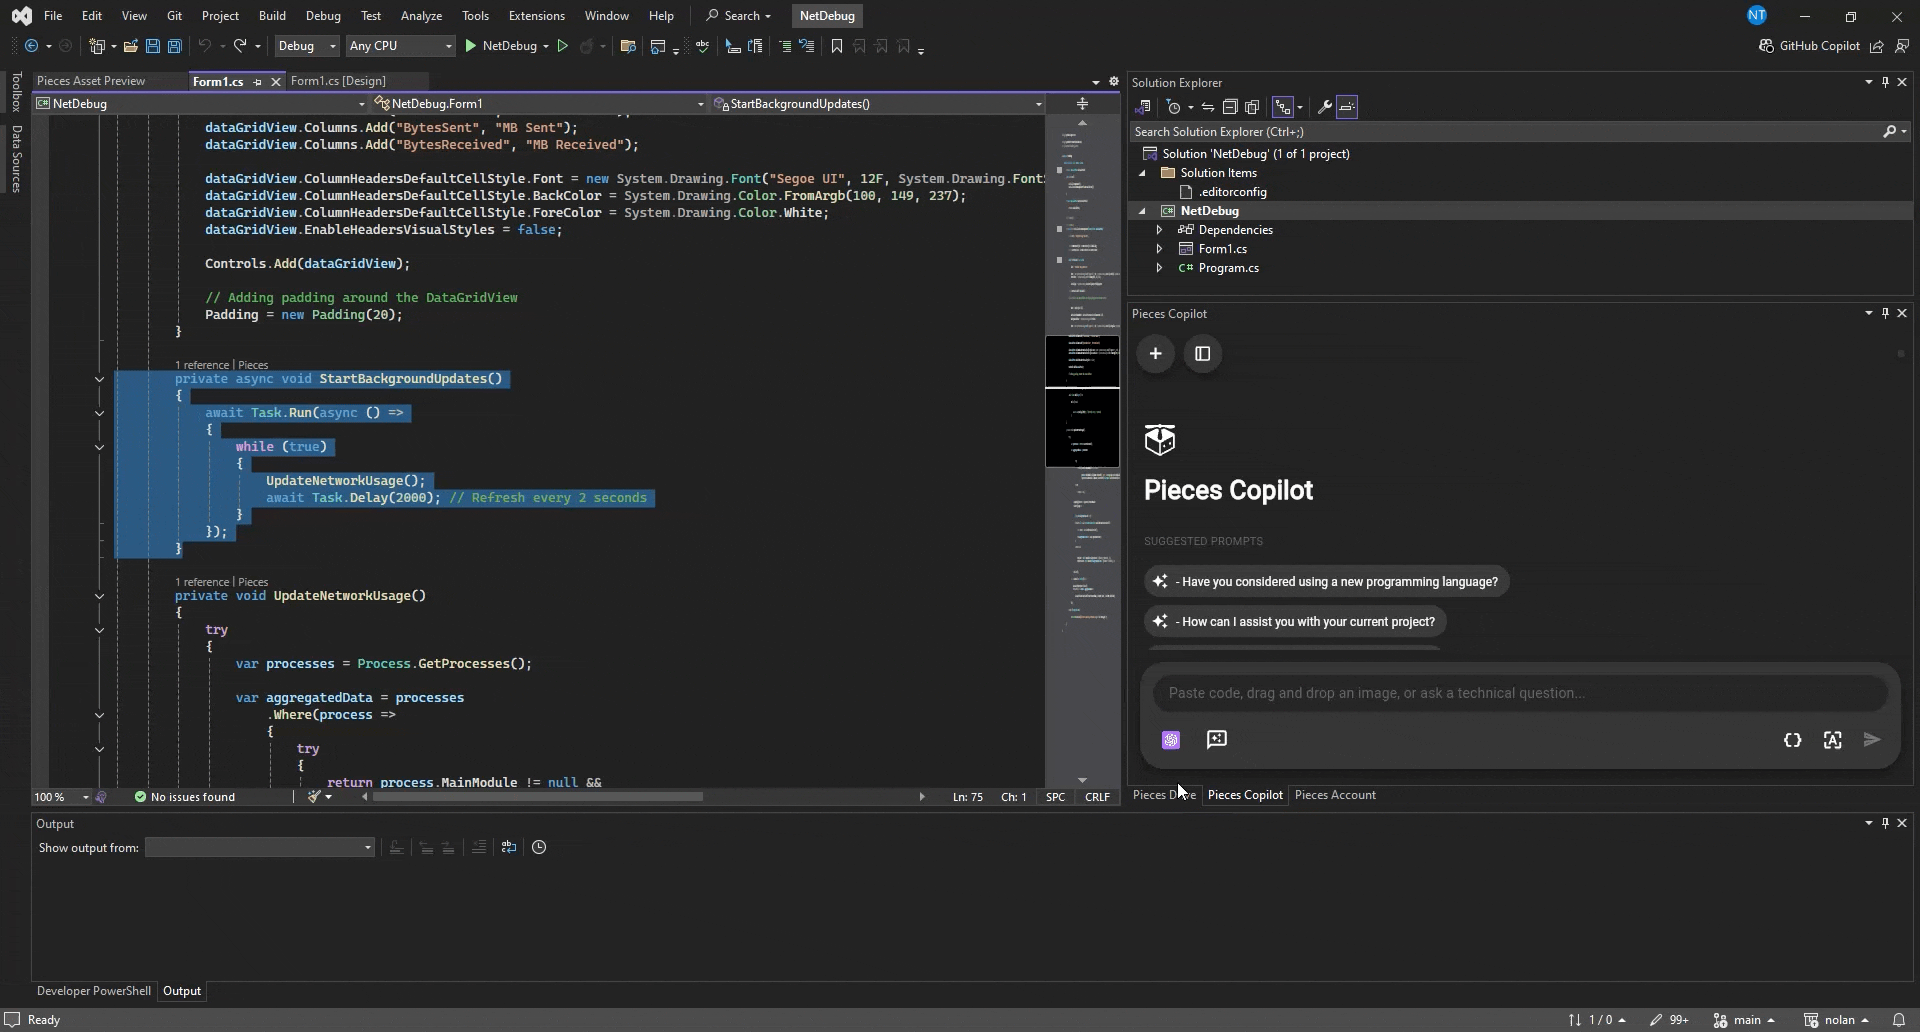Open notifications bell in status bar

tap(1899, 1020)
